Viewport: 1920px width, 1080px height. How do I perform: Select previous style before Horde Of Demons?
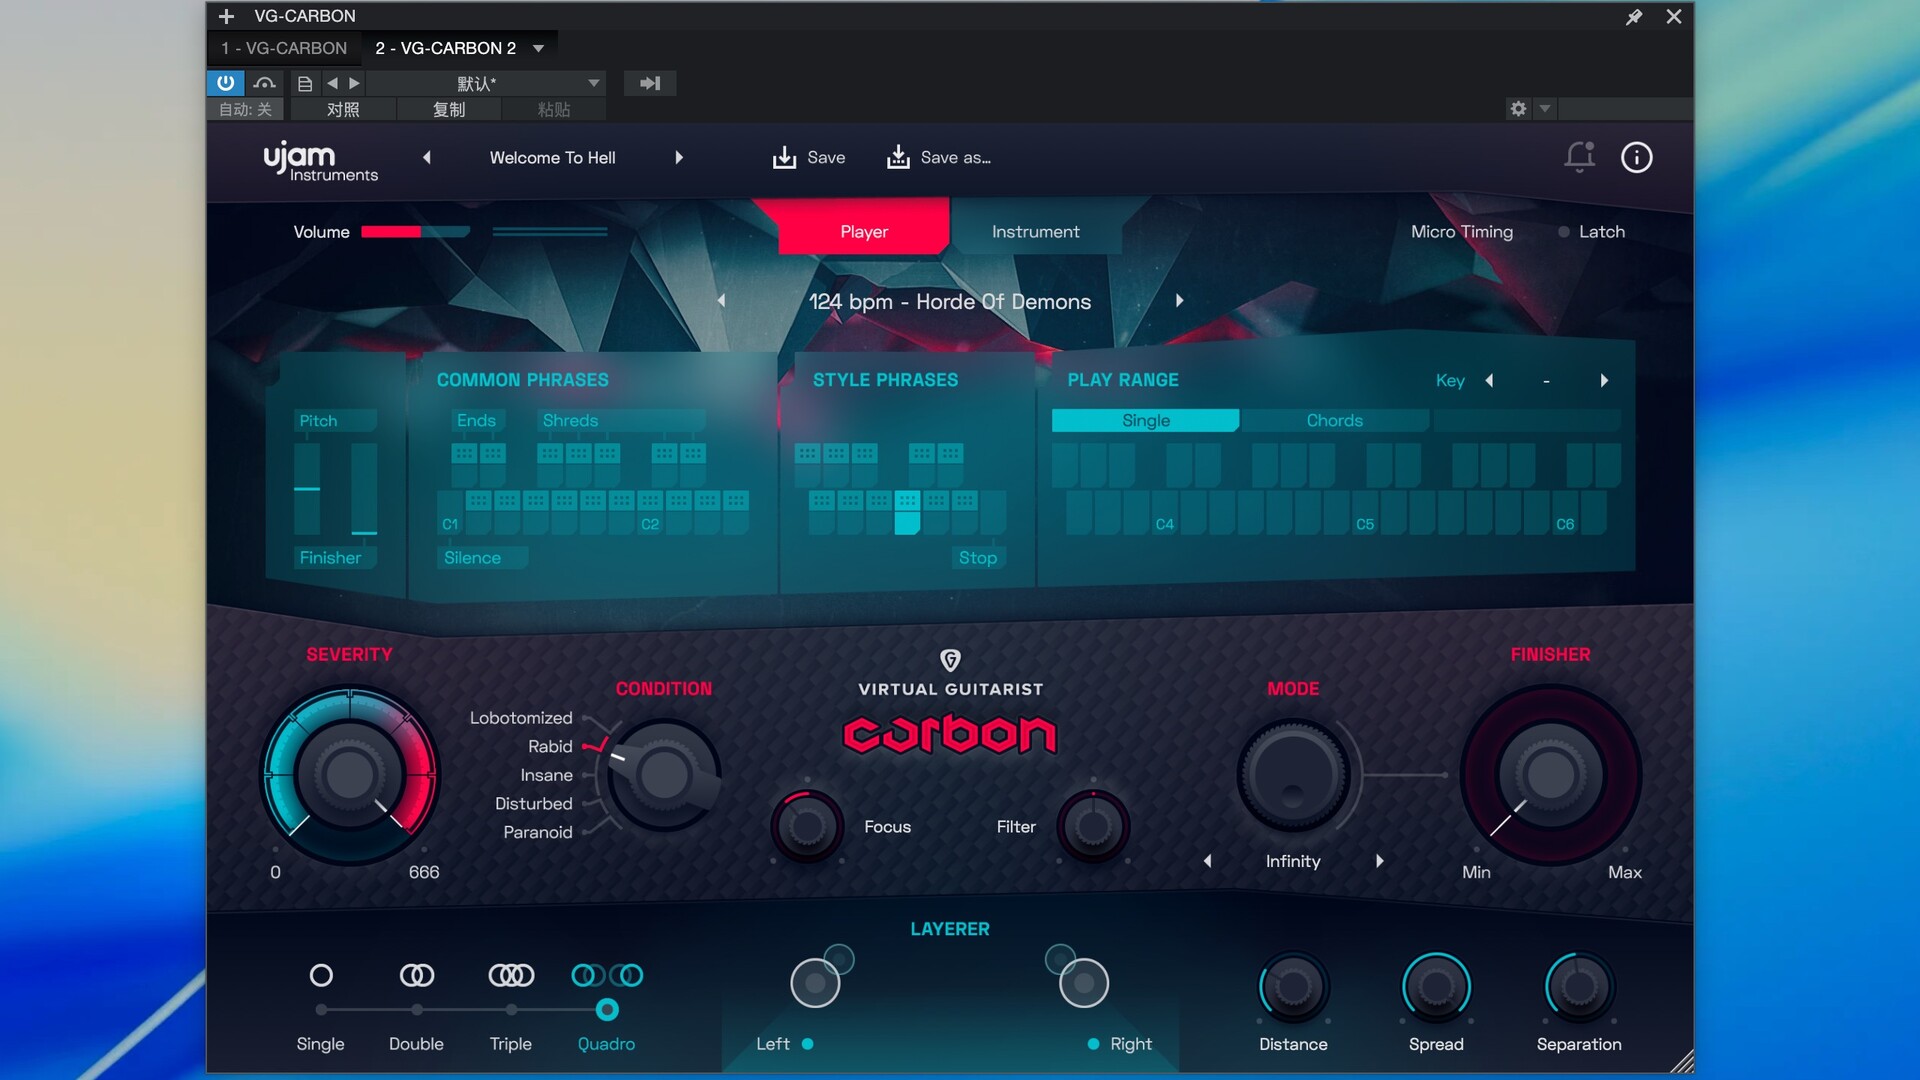pyautogui.click(x=721, y=301)
